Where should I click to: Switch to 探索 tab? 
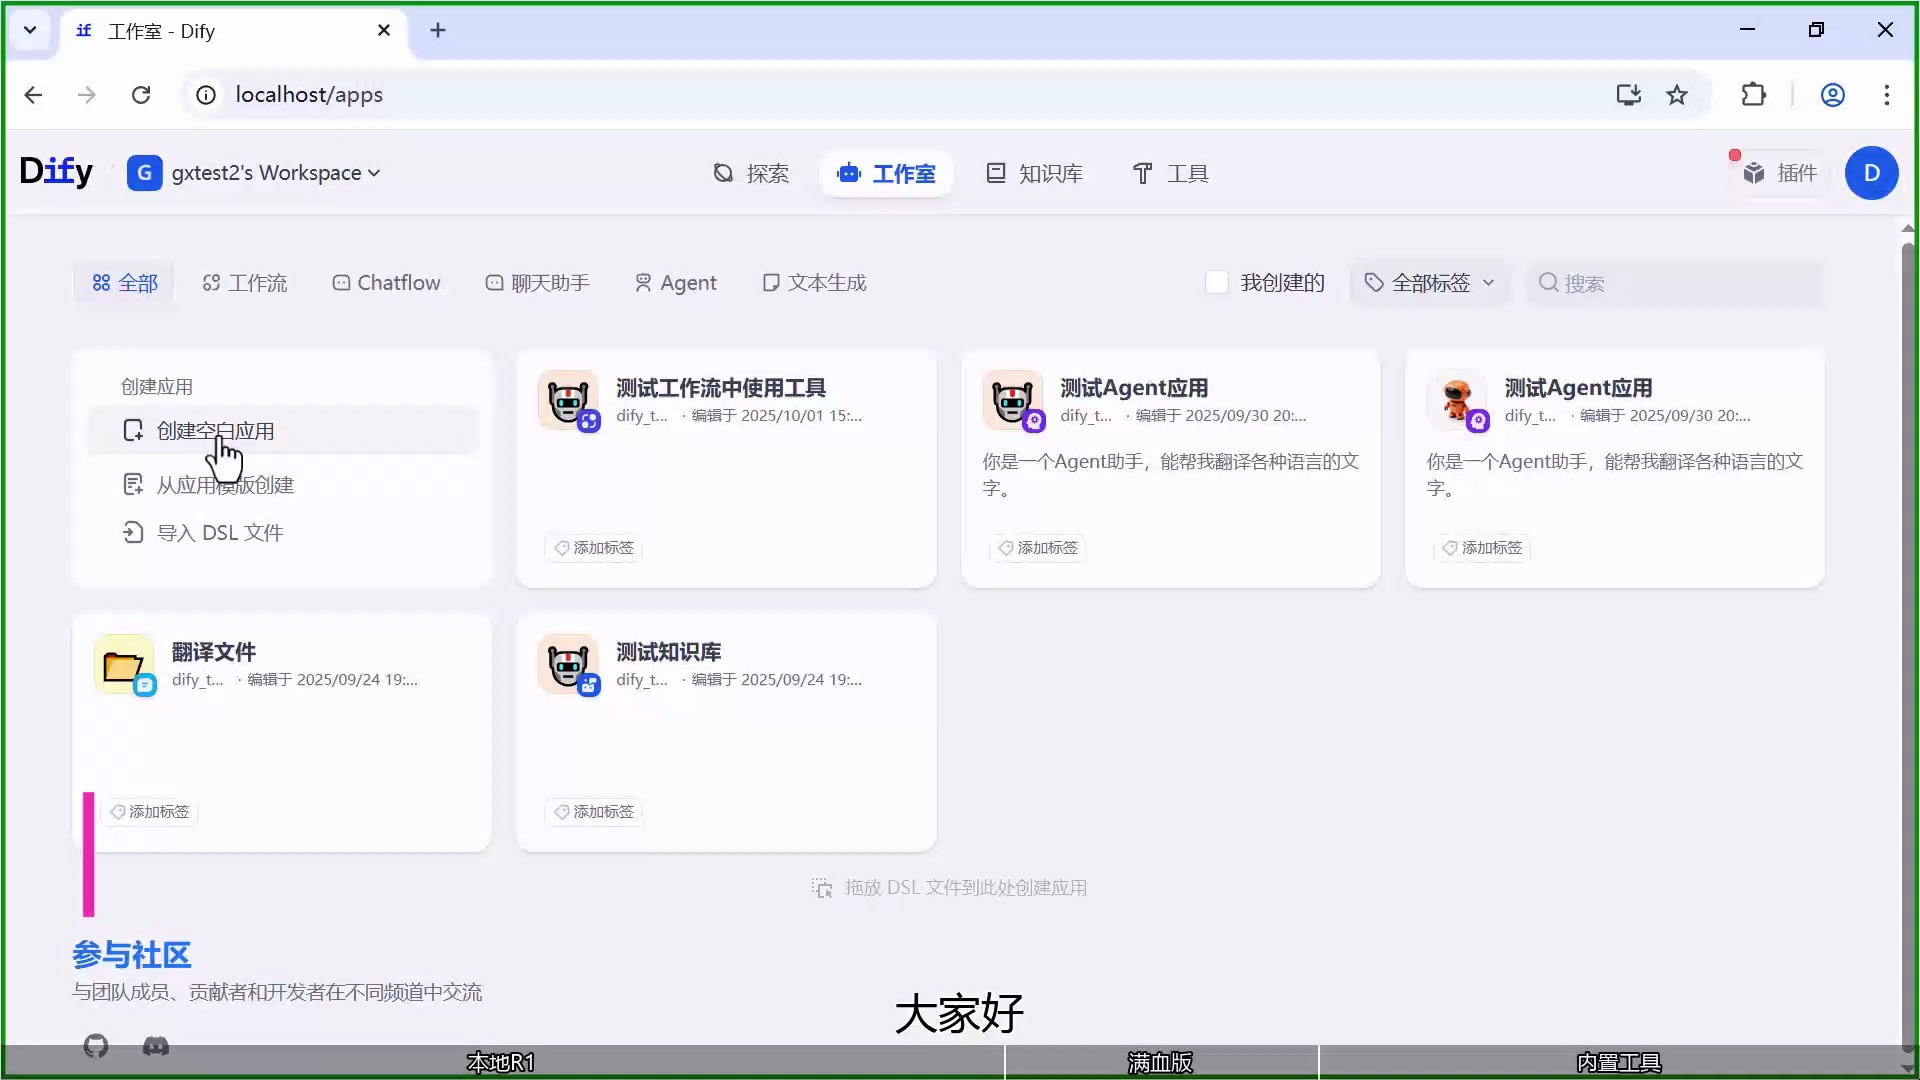pyautogui.click(x=751, y=173)
